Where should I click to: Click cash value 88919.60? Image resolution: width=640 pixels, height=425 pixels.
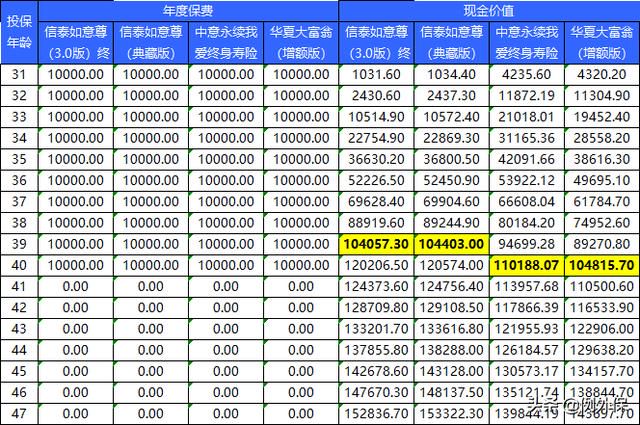coord(376,223)
